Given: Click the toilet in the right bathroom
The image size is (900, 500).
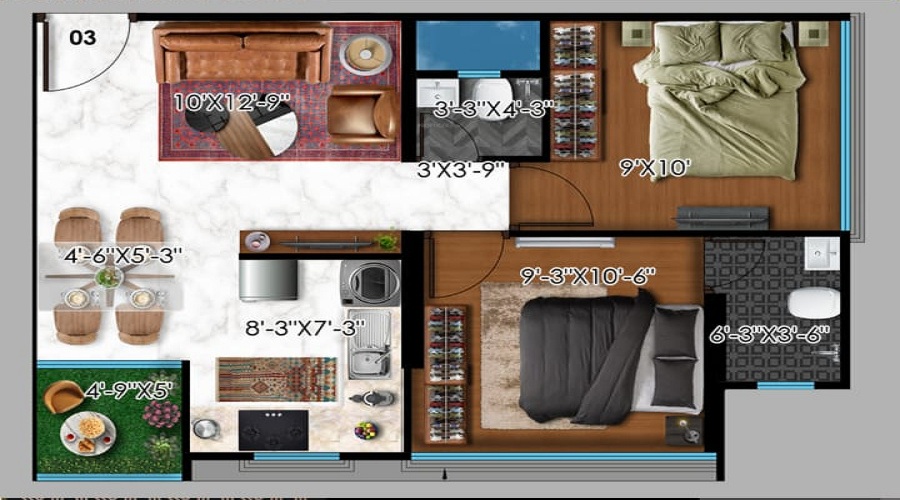Looking at the screenshot, I should tap(813, 302).
